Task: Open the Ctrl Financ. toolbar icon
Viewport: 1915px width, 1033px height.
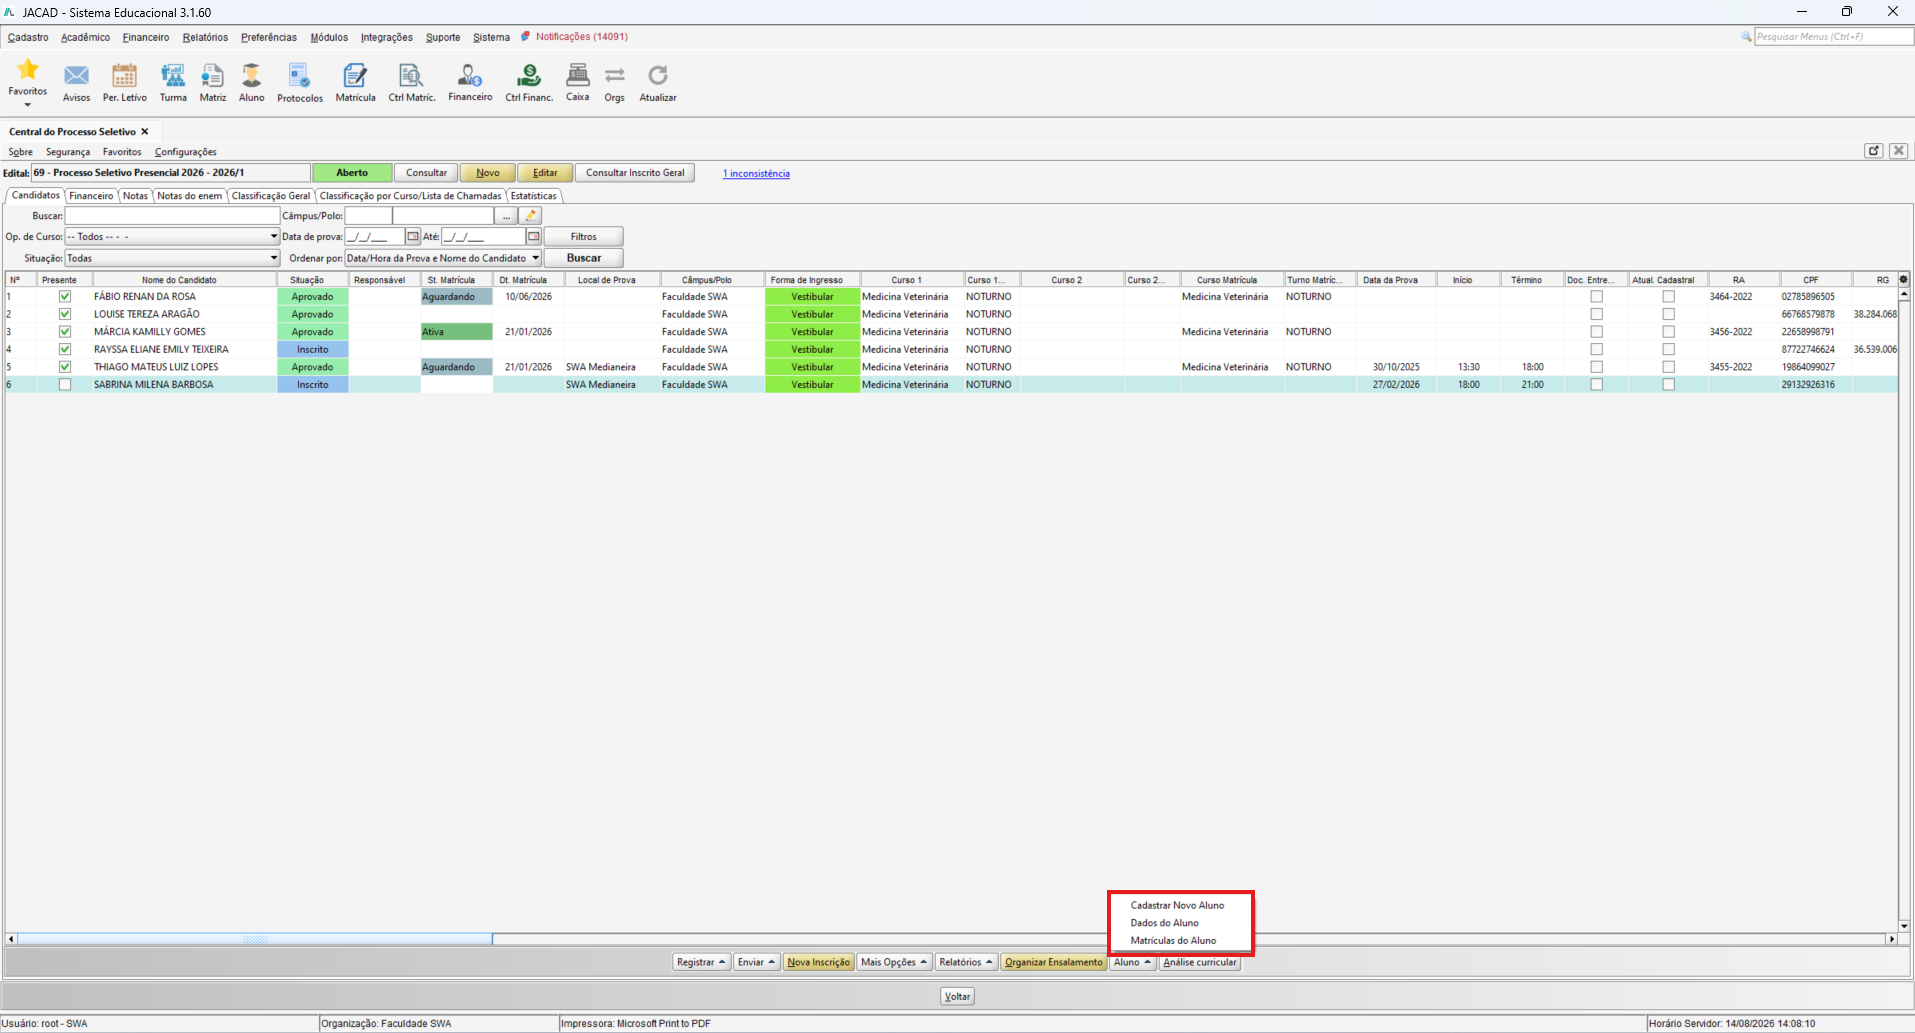Action: coord(529,75)
